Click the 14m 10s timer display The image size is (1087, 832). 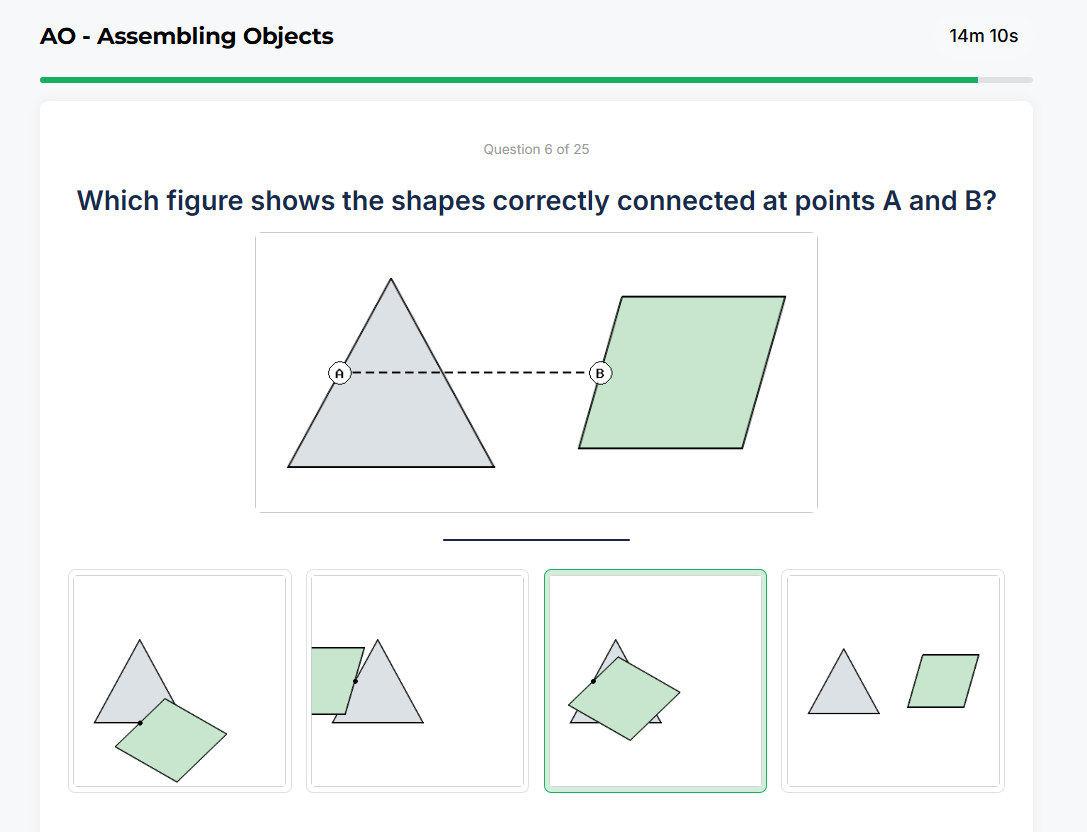click(x=983, y=36)
